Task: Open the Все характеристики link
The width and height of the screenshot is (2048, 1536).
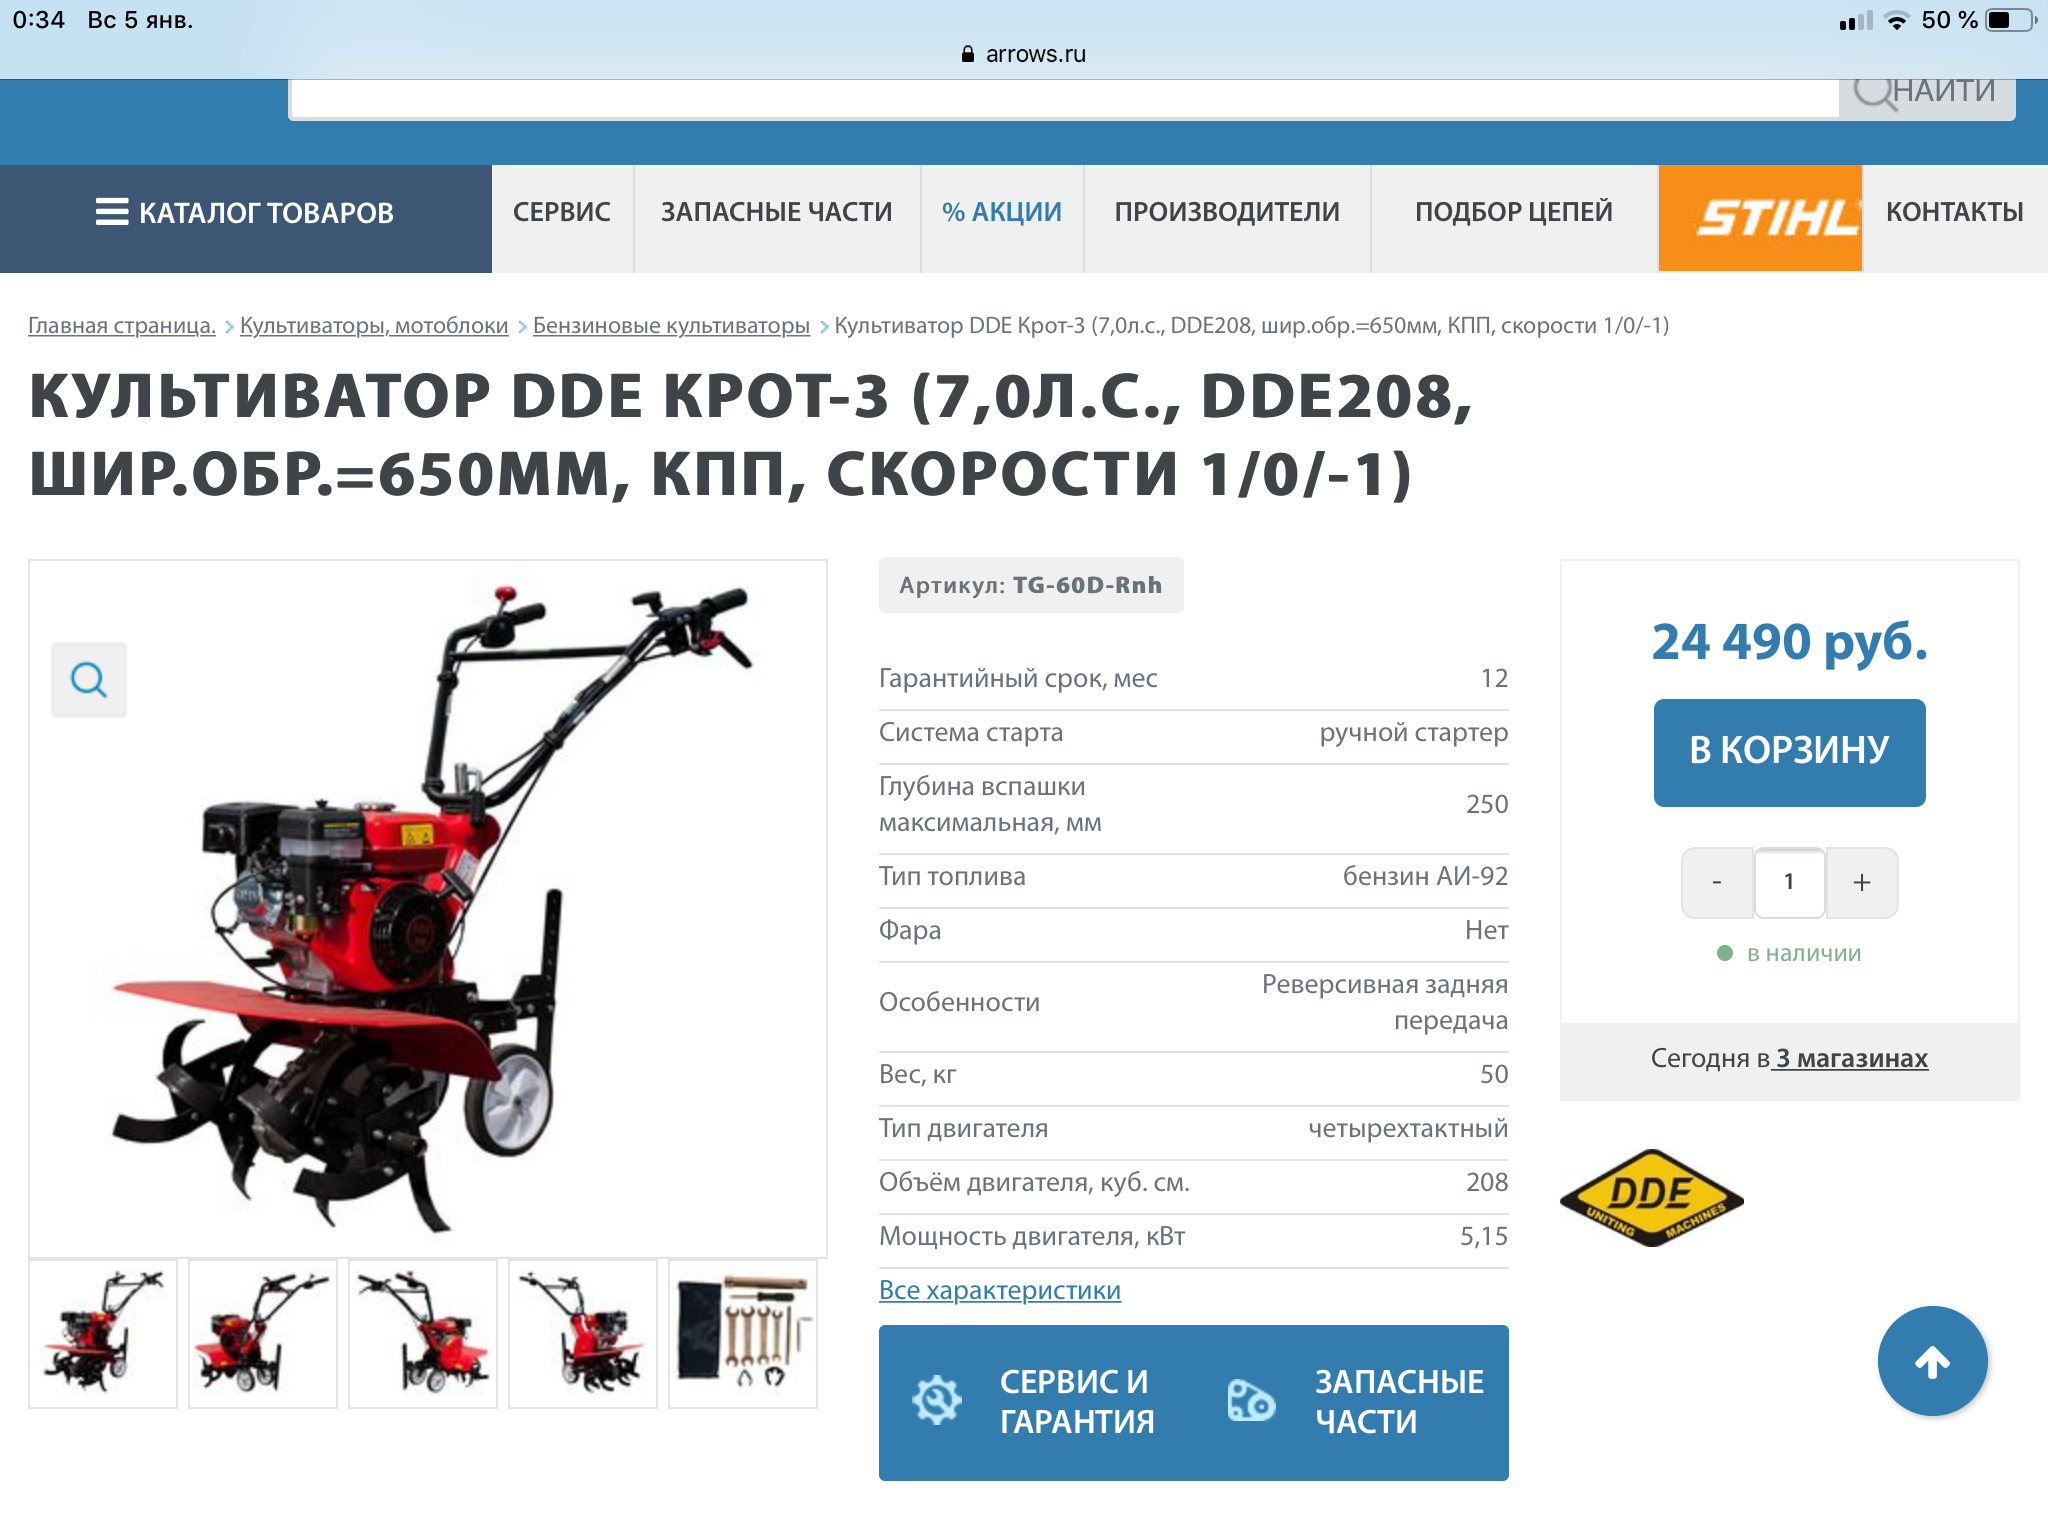Action: pyautogui.click(x=1000, y=1290)
